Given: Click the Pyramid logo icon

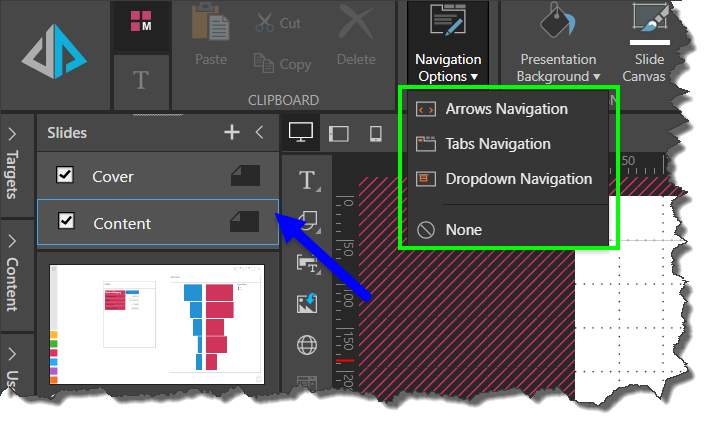Looking at the screenshot, I should pos(54,51).
